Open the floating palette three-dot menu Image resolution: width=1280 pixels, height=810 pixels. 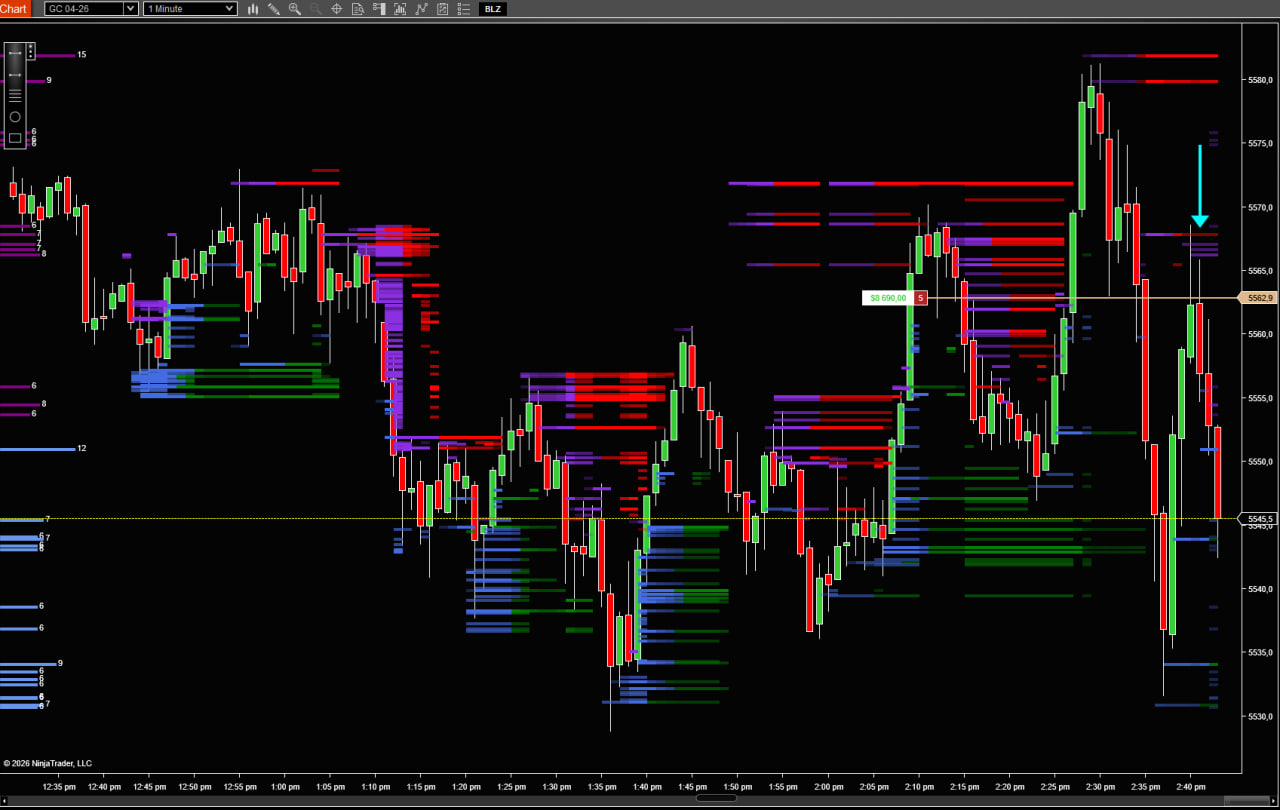31,50
